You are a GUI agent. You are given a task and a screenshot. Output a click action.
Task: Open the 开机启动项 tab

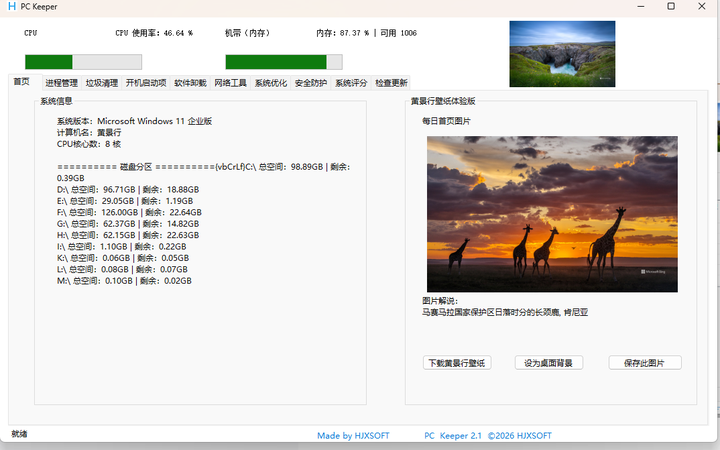point(146,83)
